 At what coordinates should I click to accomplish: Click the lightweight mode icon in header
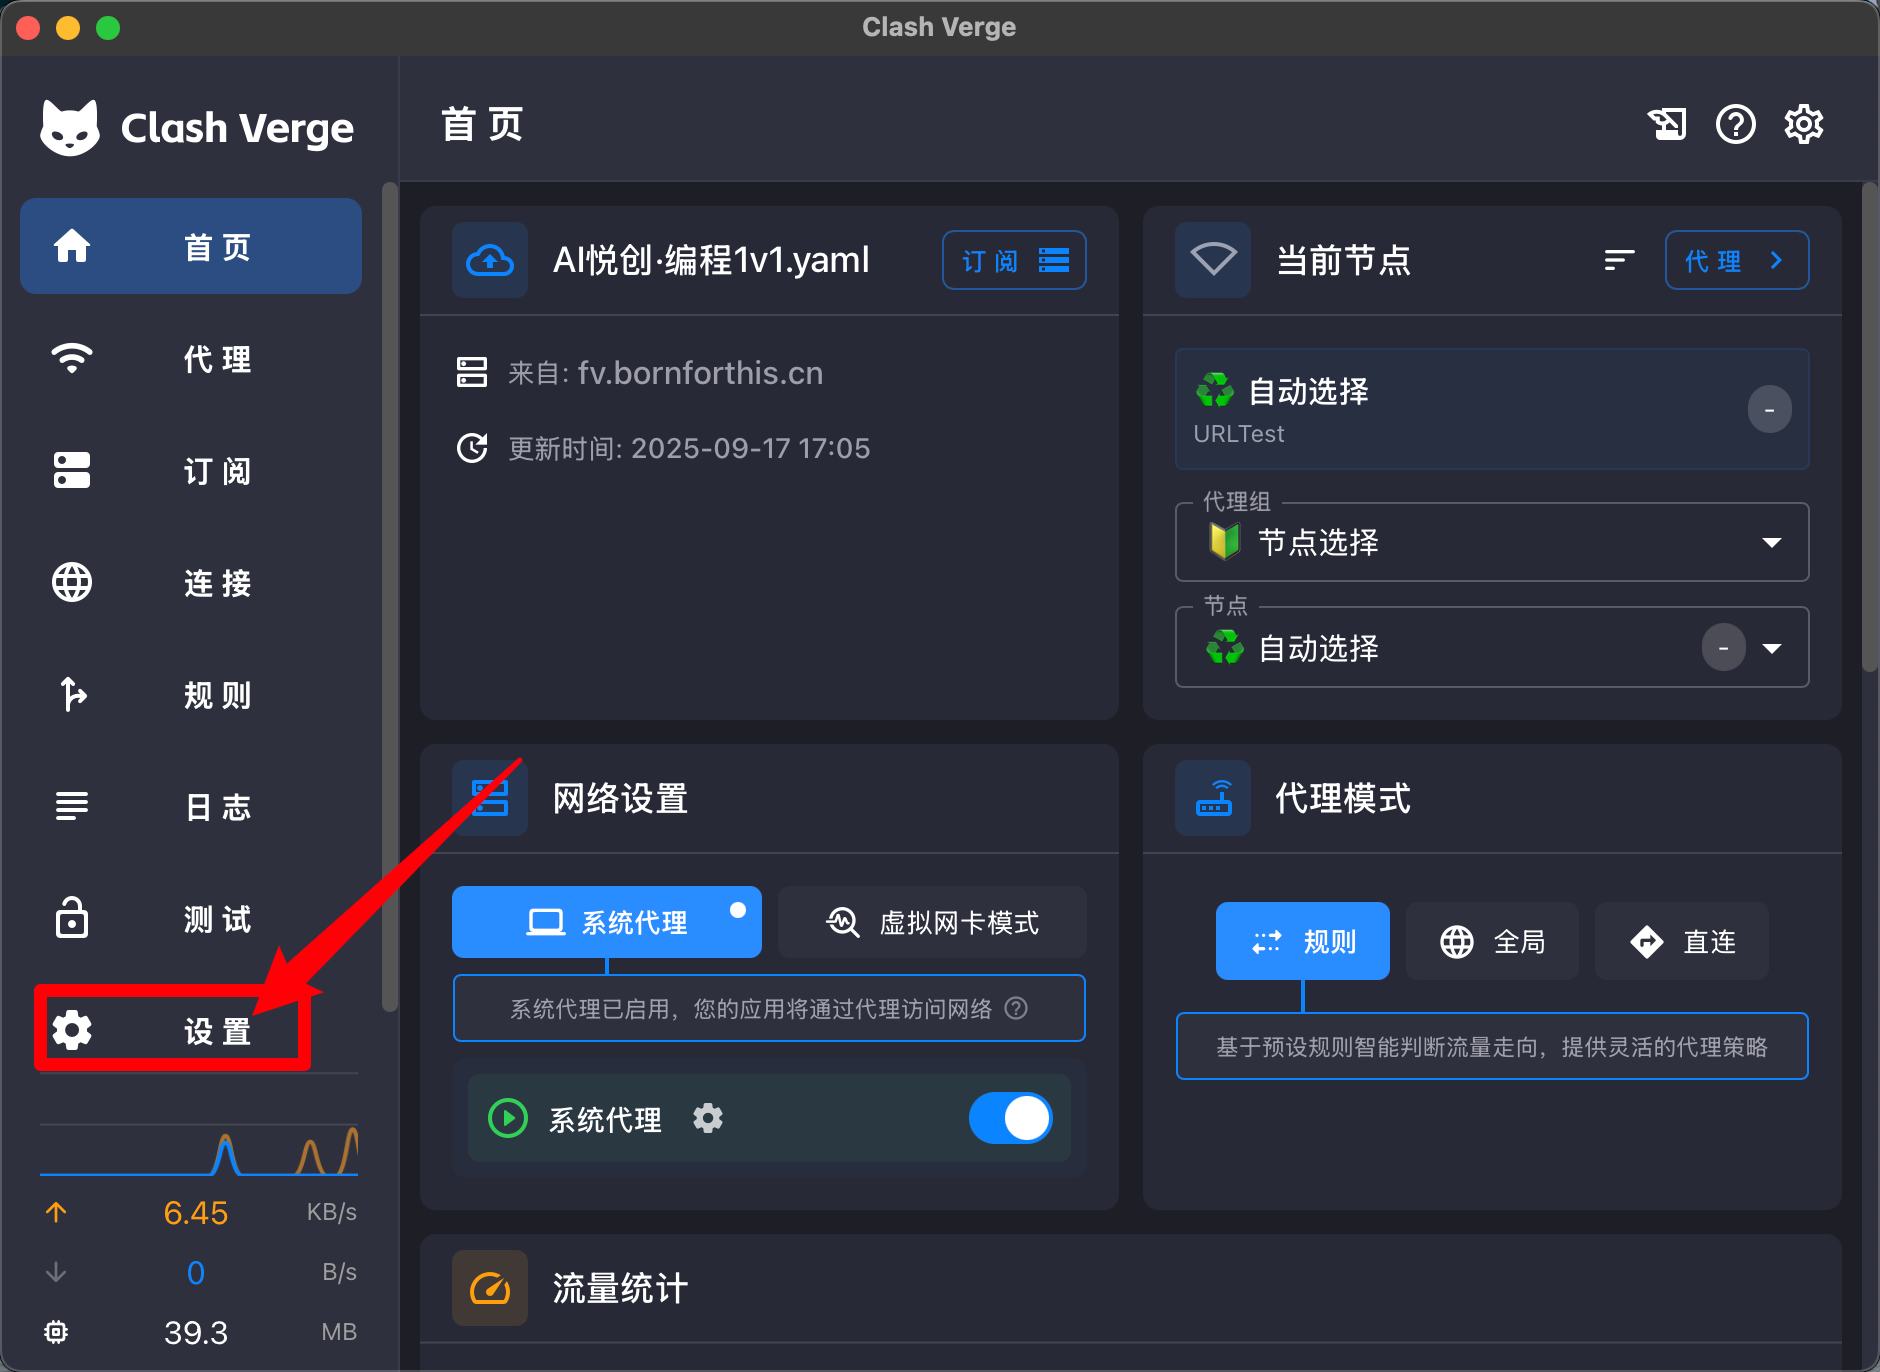click(1667, 125)
